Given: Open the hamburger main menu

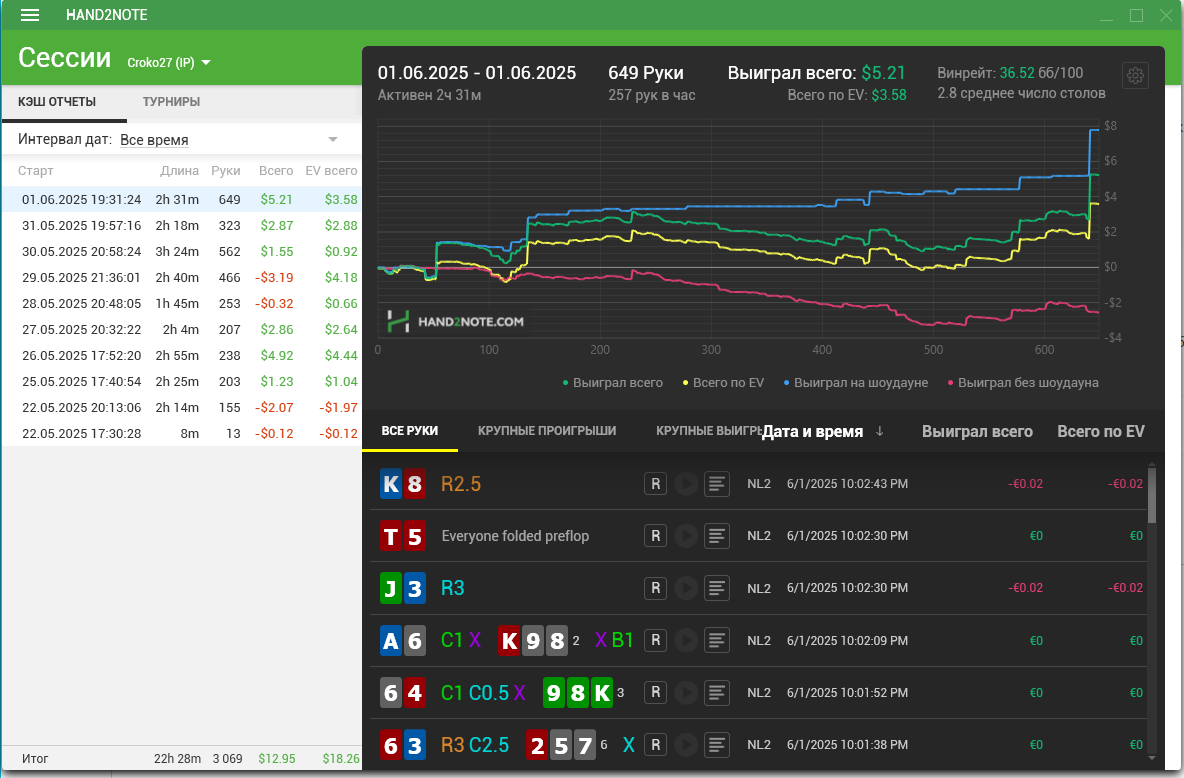Looking at the screenshot, I should [x=29, y=15].
